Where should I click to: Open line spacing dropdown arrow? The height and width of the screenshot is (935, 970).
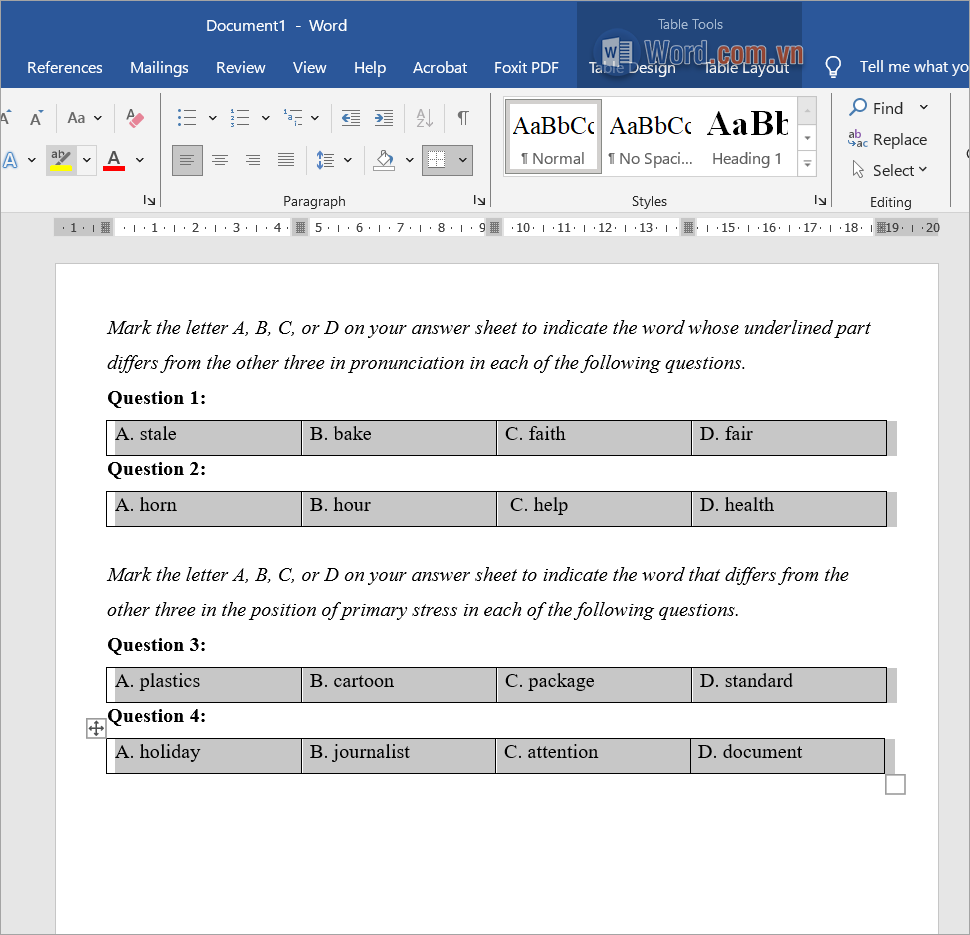(348, 160)
